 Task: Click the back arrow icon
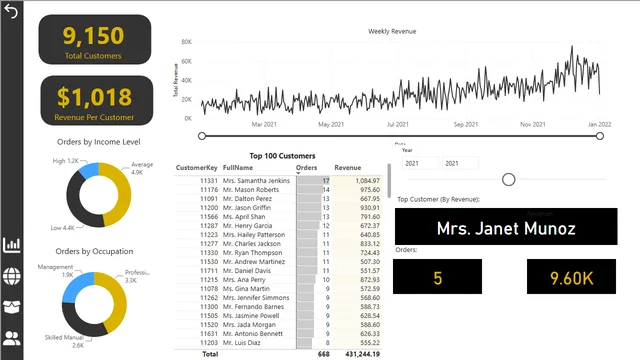[11, 11]
